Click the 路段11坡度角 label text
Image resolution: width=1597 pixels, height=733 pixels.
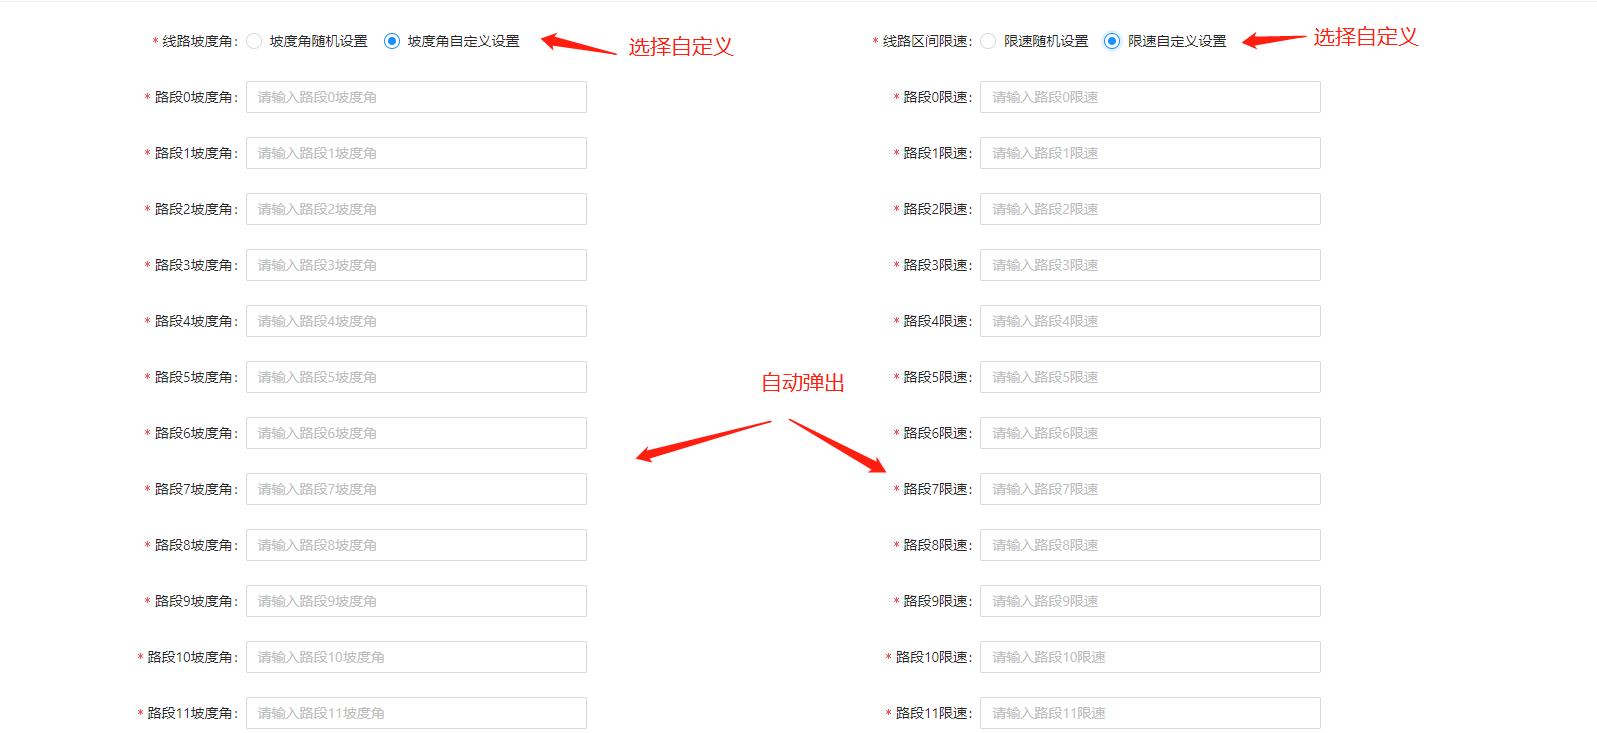tap(190, 713)
